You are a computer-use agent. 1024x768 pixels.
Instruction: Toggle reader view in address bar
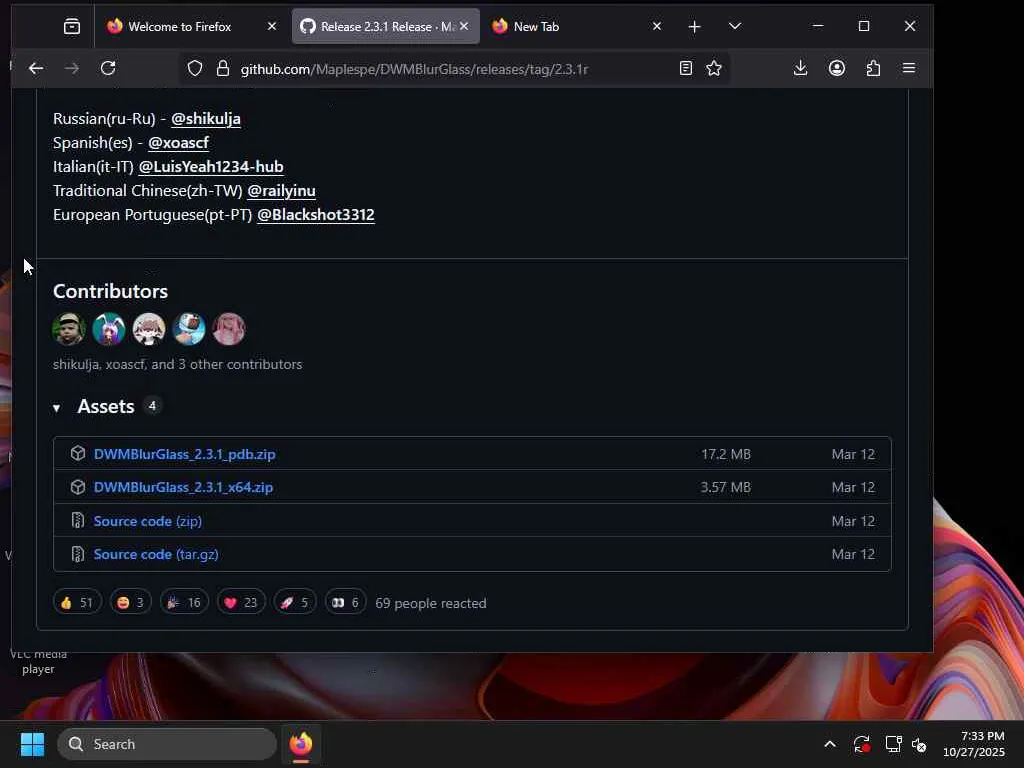click(x=686, y=69)
